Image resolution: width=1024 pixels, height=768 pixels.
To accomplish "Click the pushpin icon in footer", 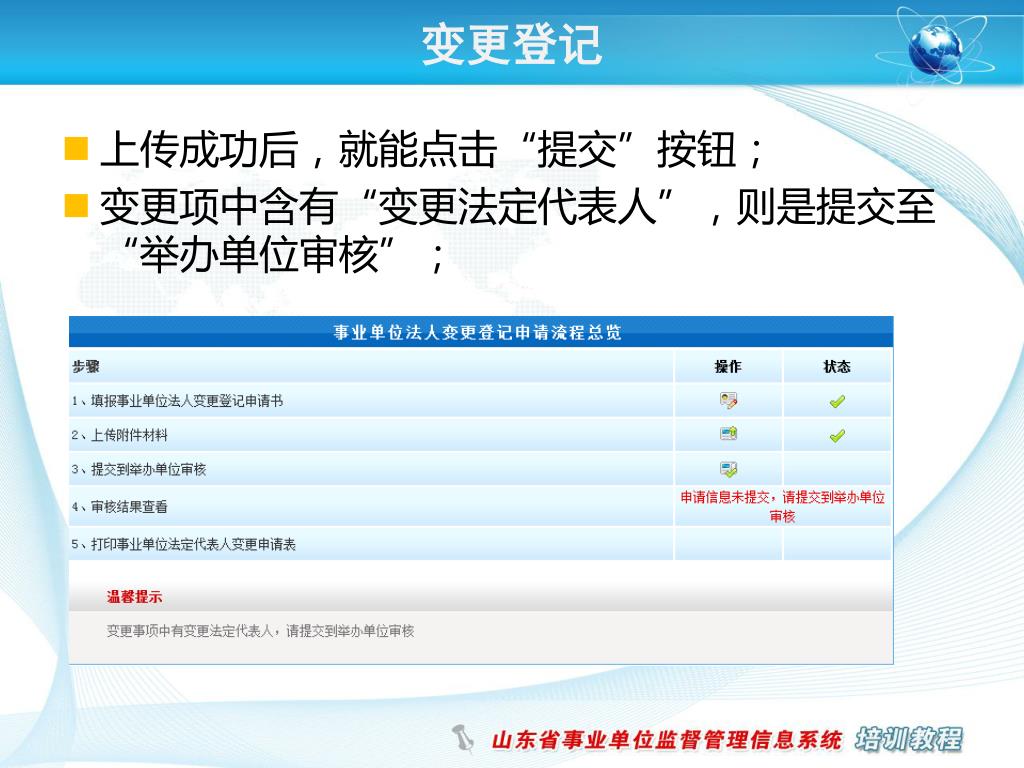I will (463, 738).
